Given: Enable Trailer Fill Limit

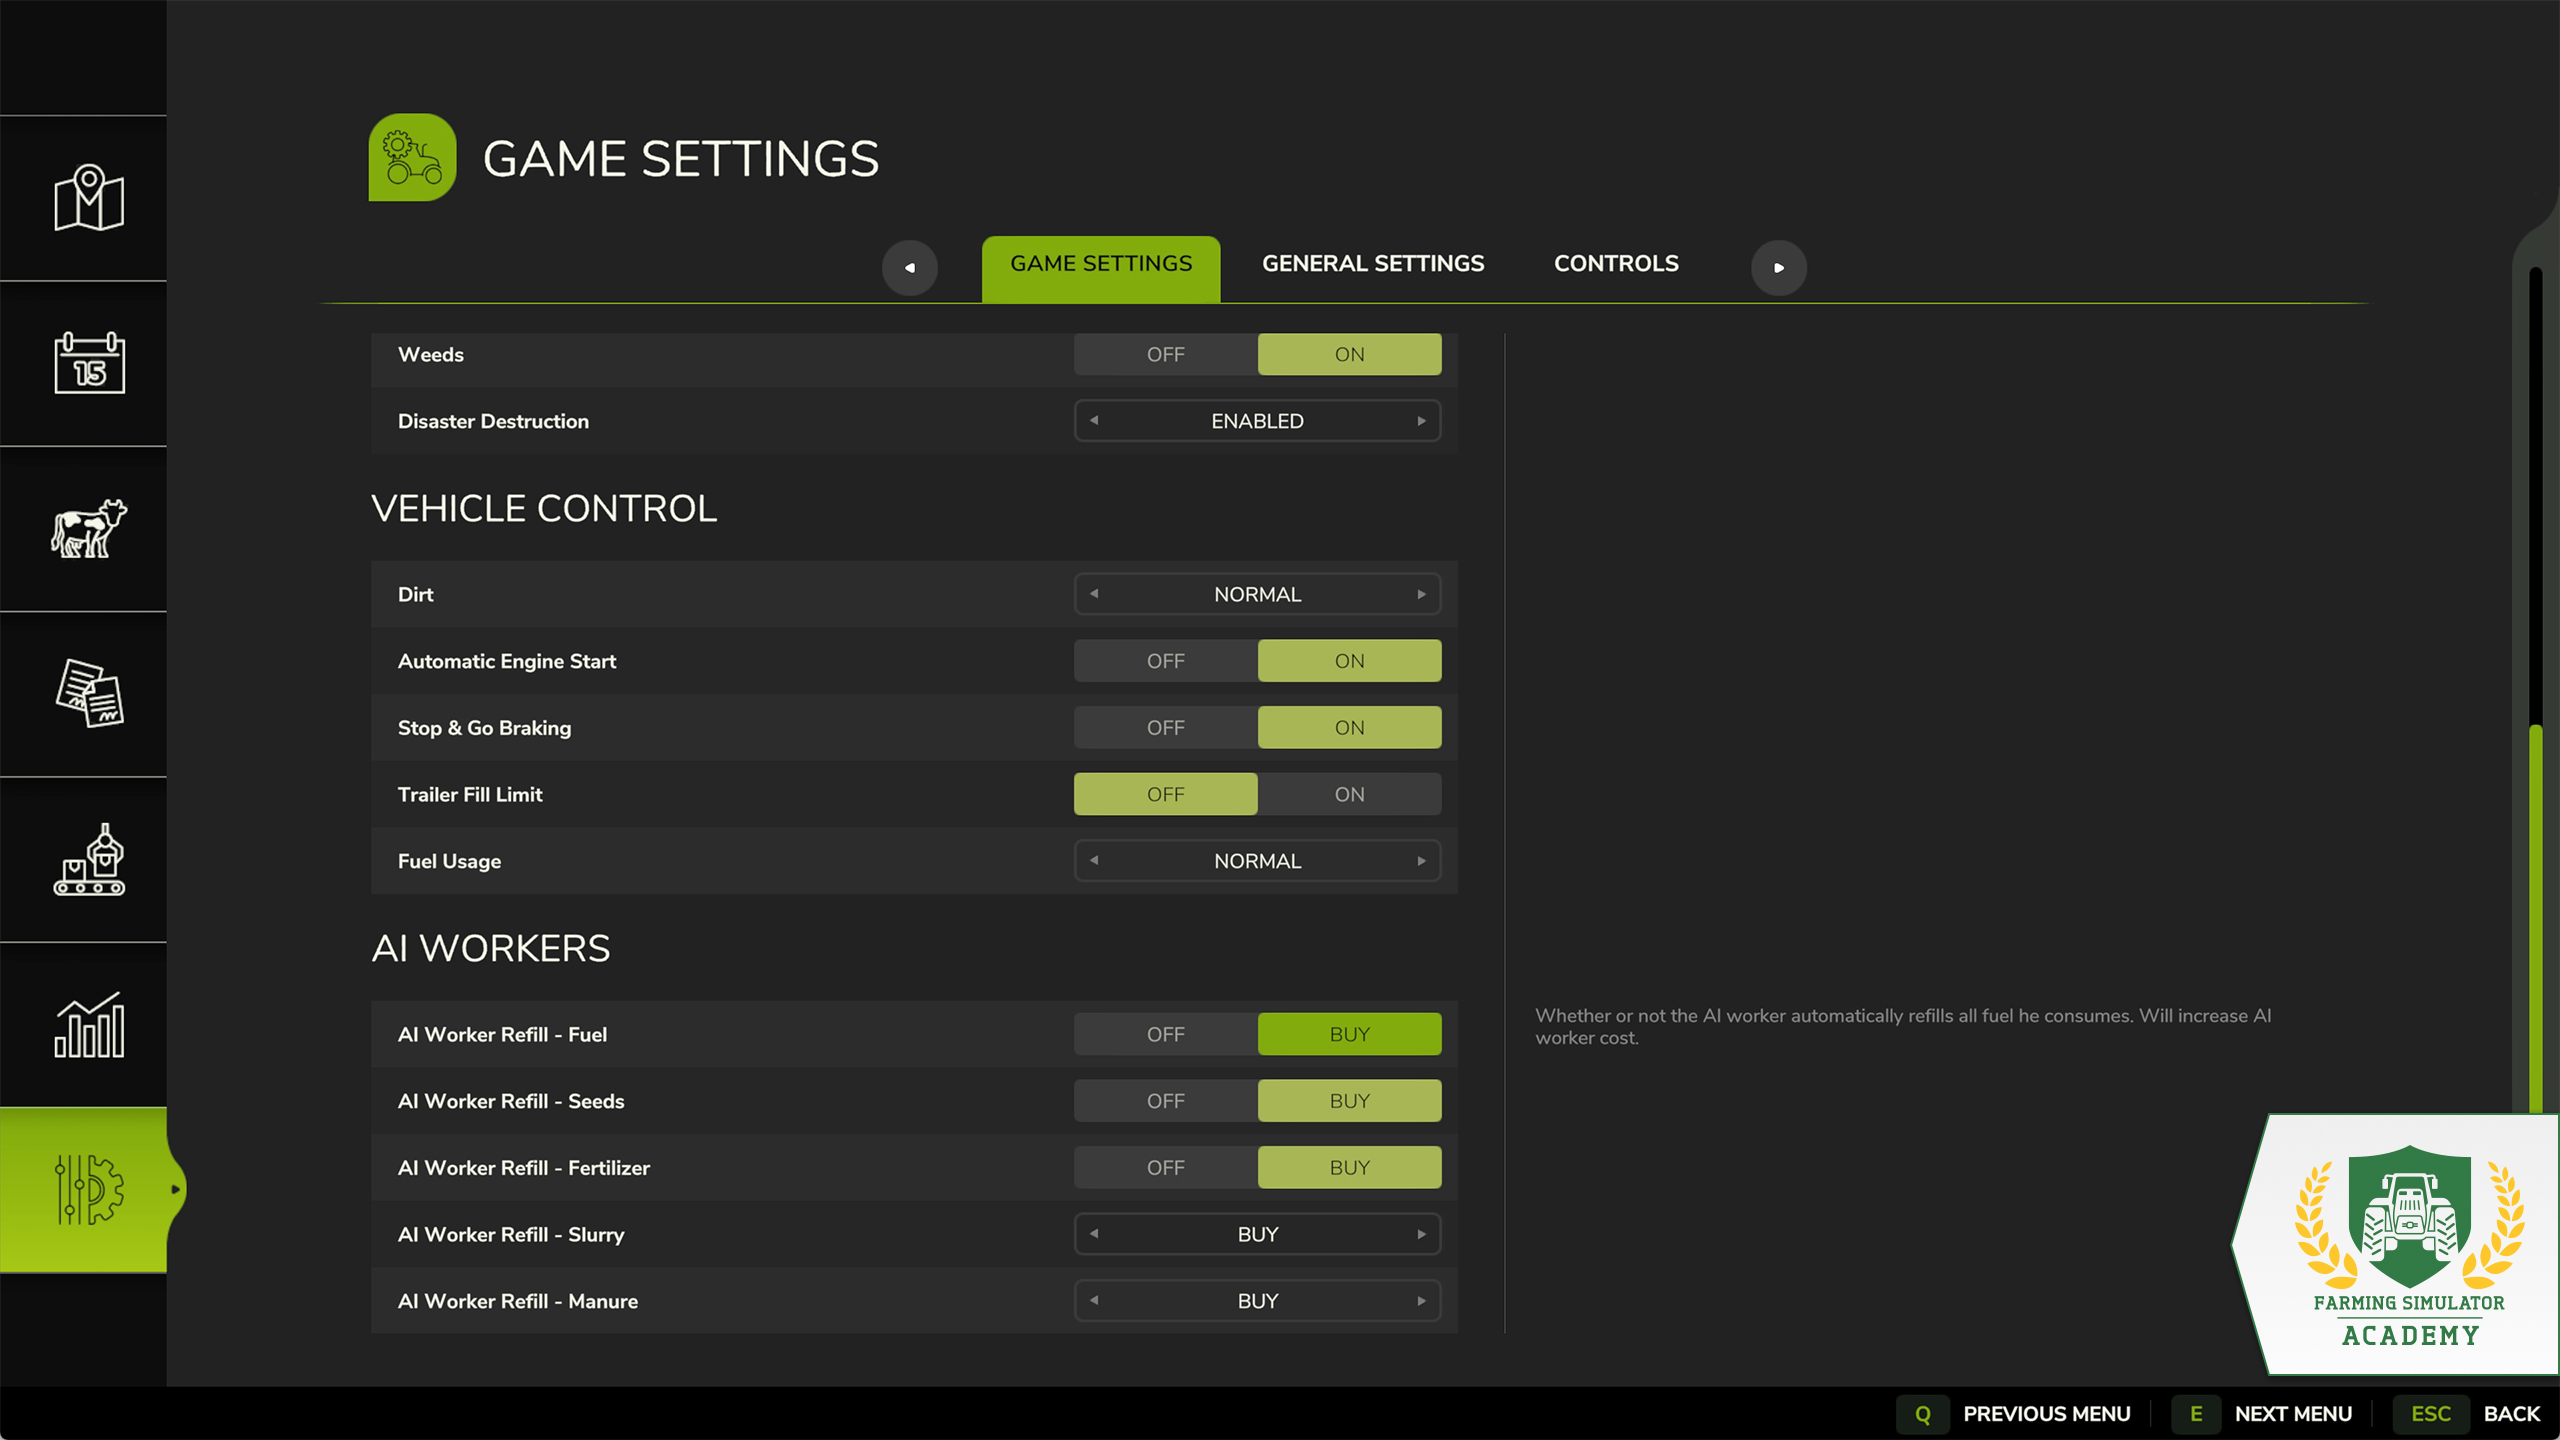Looking at the screenshot, I should 1349,794.
